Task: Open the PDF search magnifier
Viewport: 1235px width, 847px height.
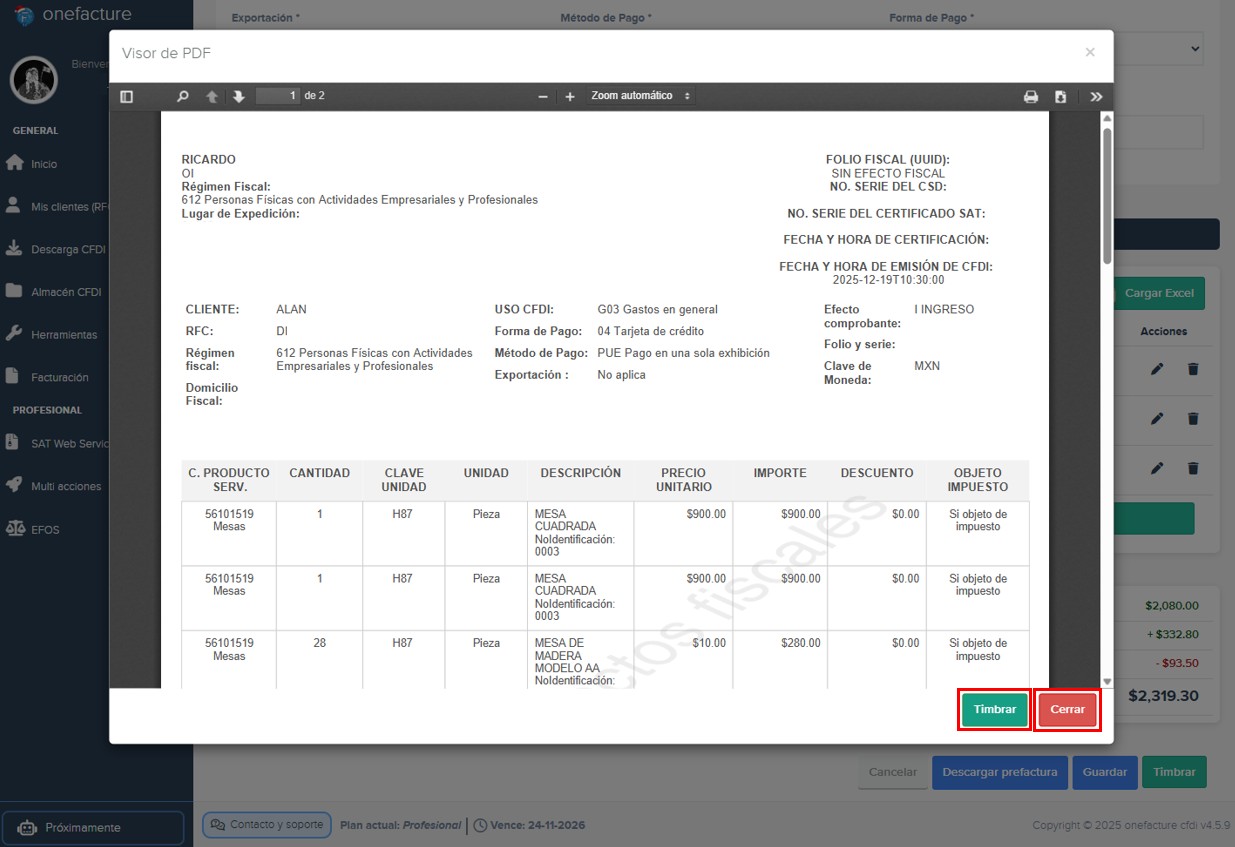Action: pos(182,97)
